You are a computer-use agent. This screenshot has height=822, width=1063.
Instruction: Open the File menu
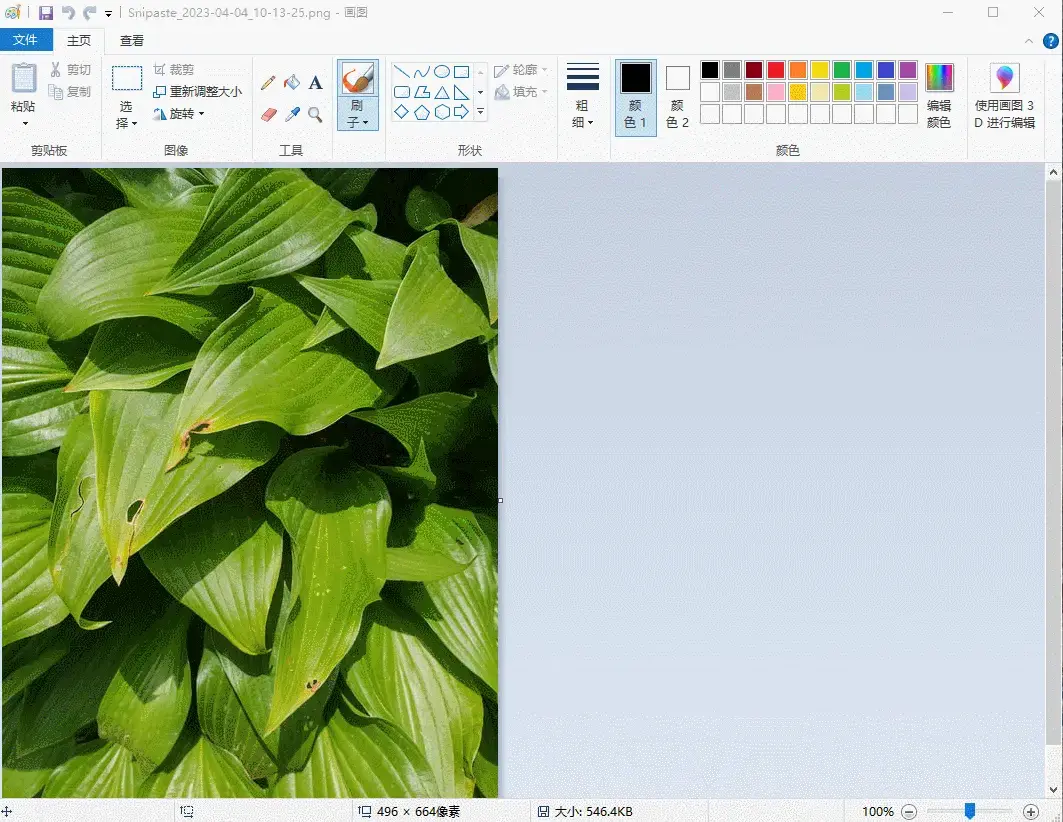point(25,40)
